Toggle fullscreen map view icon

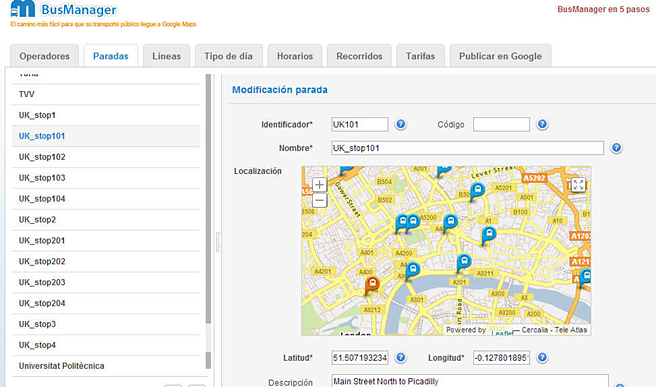click(578, 185)
